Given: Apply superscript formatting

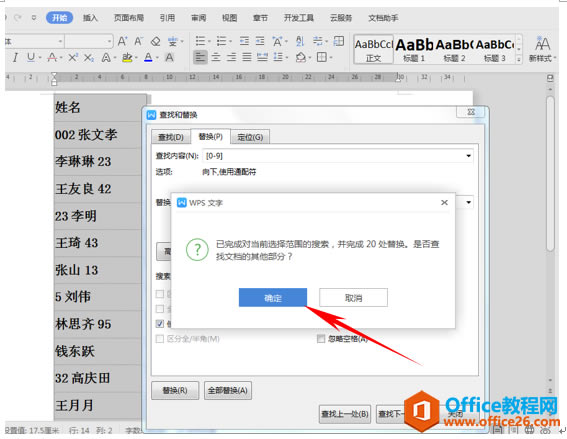Looking at the screenshot, I should pyautogui.click(x=73, y=57).
